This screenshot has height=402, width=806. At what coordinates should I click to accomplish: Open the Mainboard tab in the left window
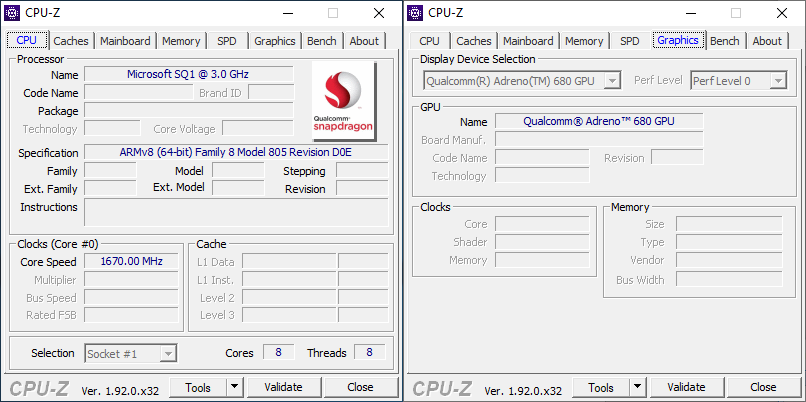click(125, 41)
